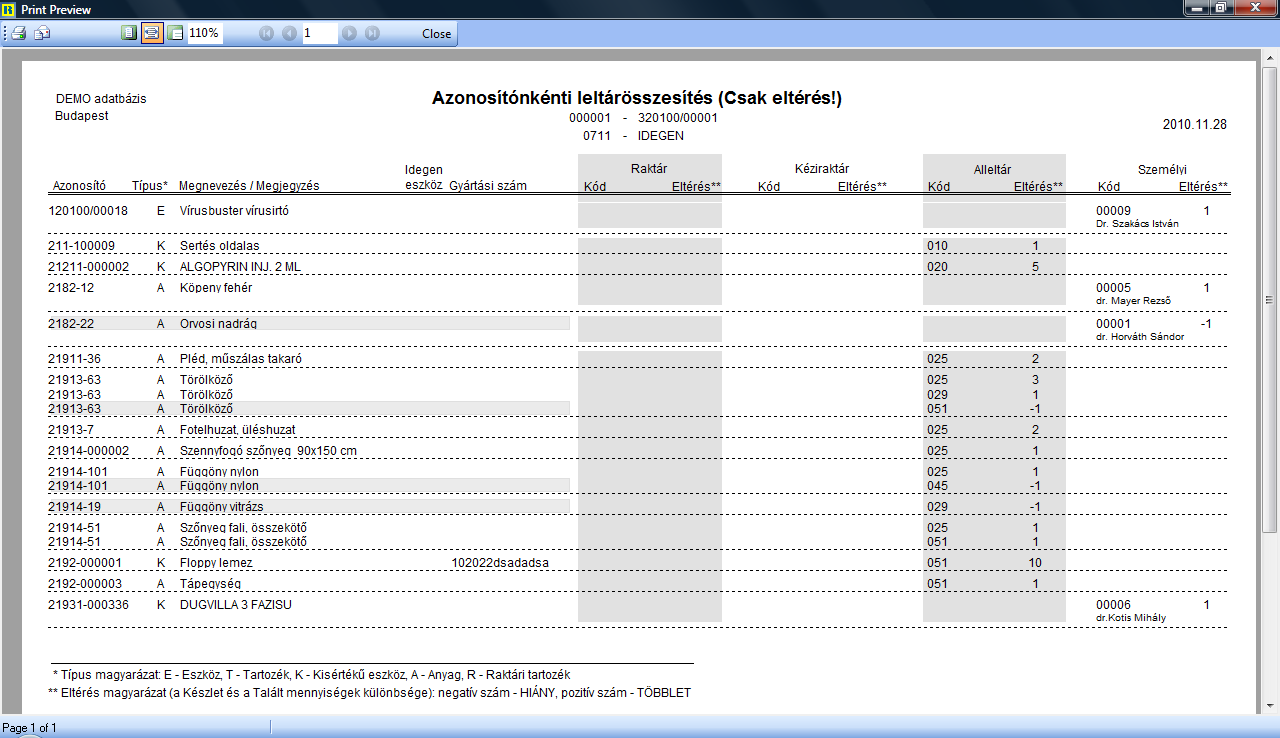This screenshot has height=738, width=1280.
Task: Click the 'Gyártási szám' column header
Action: (x=488, y=186)
